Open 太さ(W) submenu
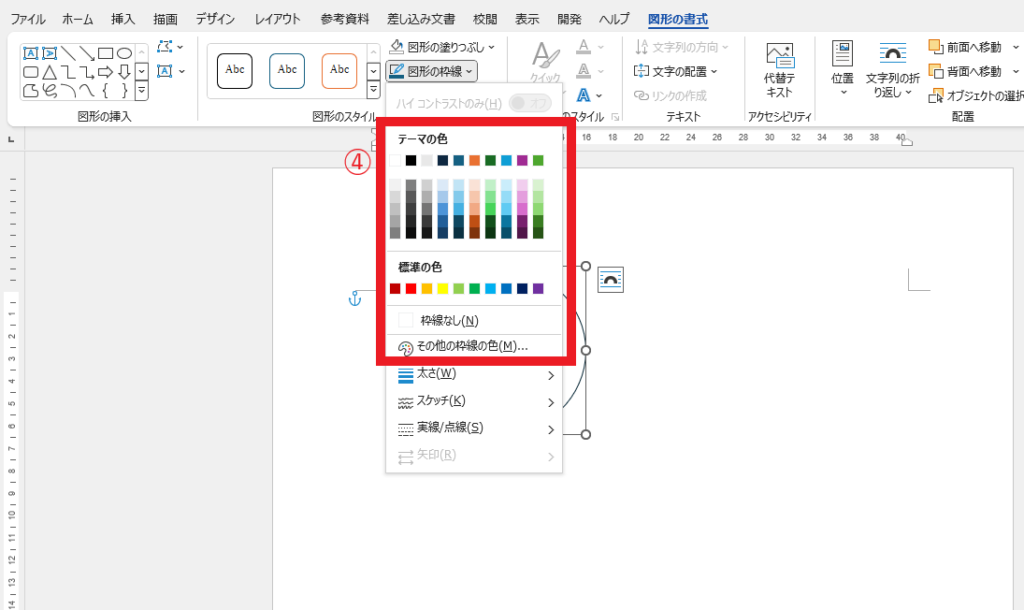Viewport: 1024px width, 610px height. click(x=474, y=374)
